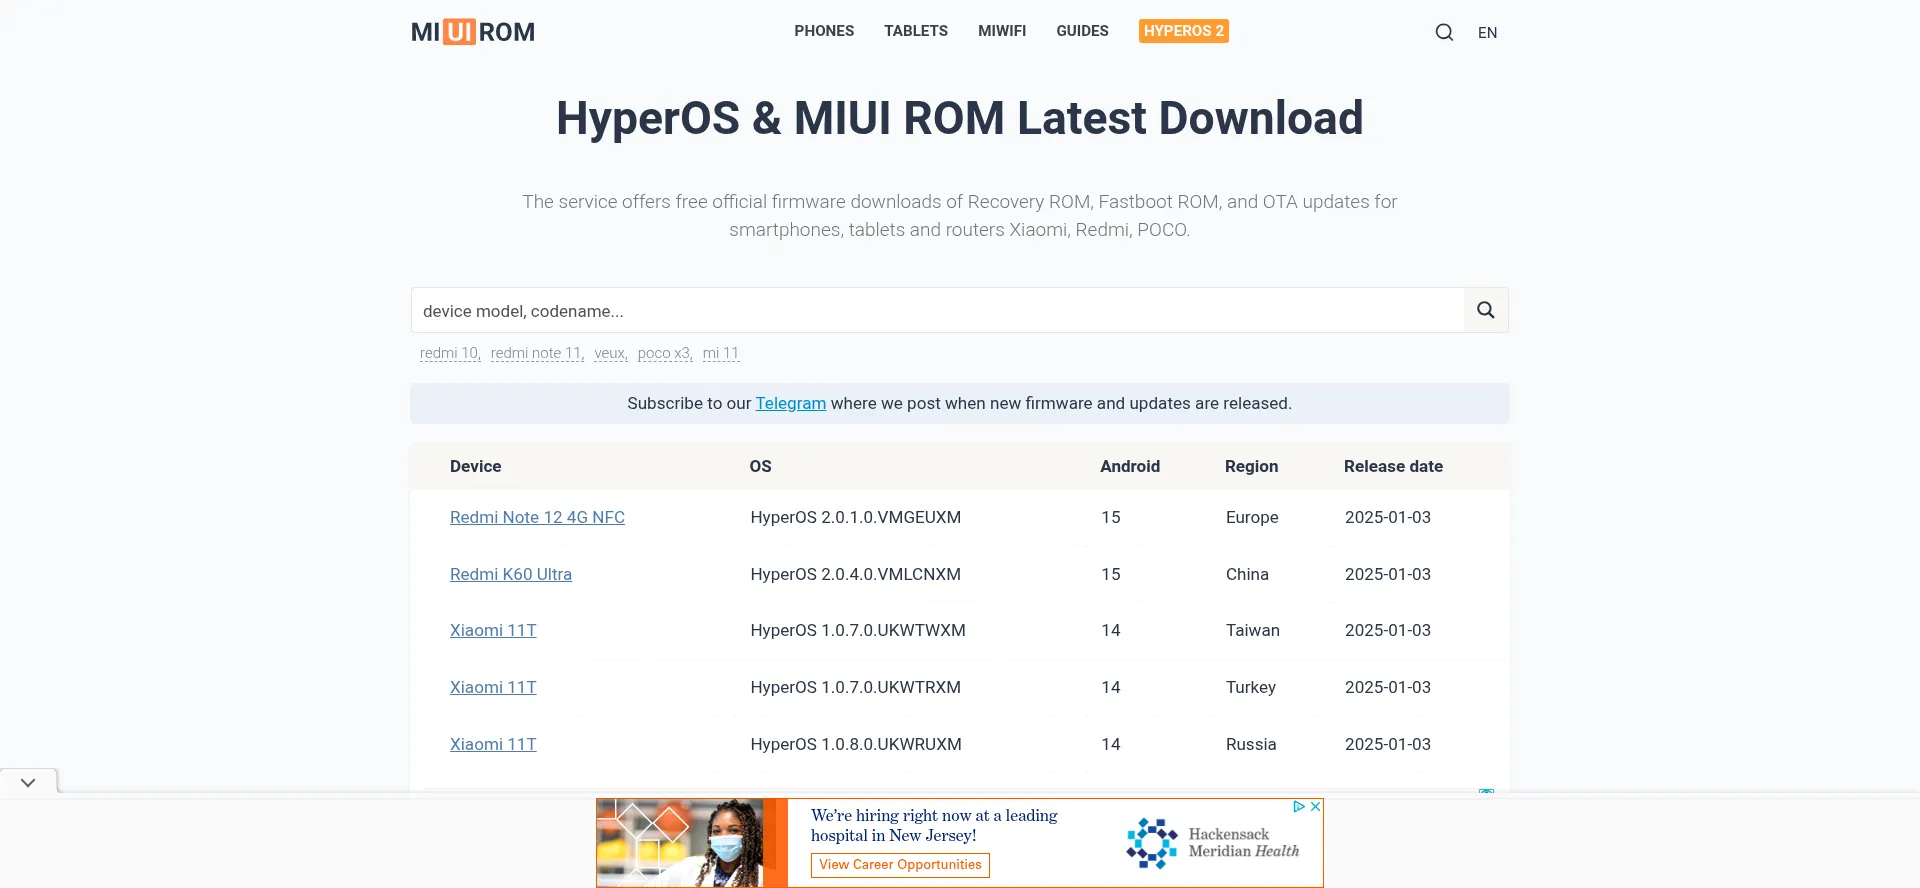Viewport: 1920px width, 888px height.
Task: Focus the device model search field
Action: [x=938, y=310]
